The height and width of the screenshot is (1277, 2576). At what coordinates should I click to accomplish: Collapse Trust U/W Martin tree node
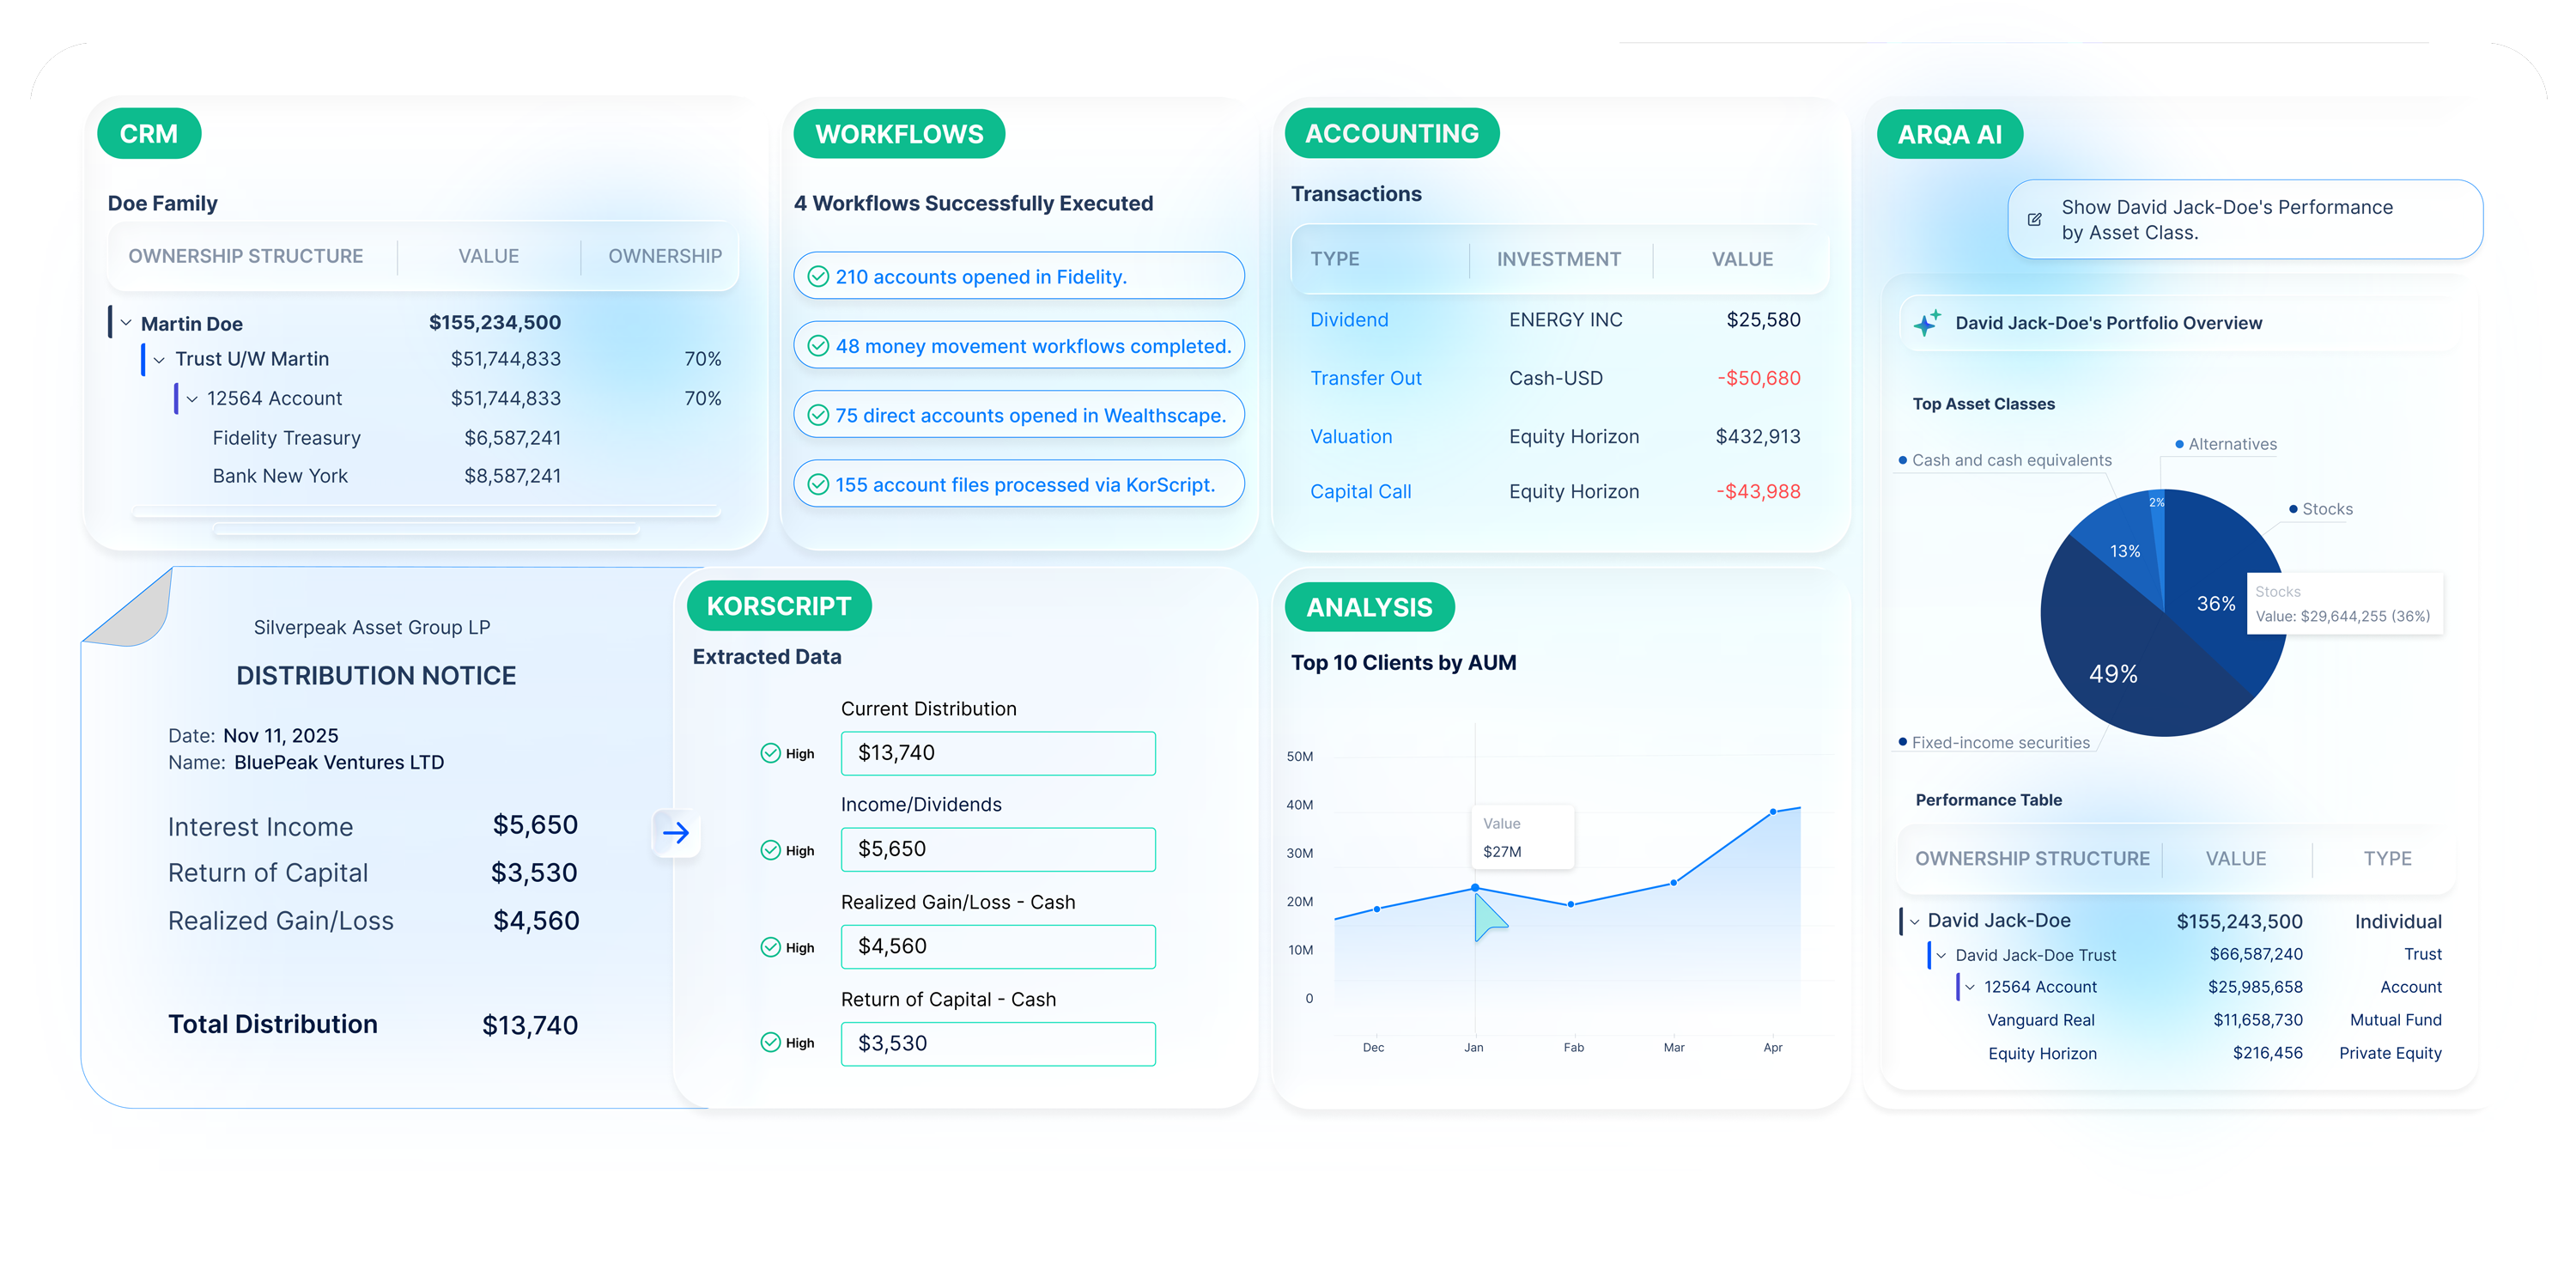[159, 360]
